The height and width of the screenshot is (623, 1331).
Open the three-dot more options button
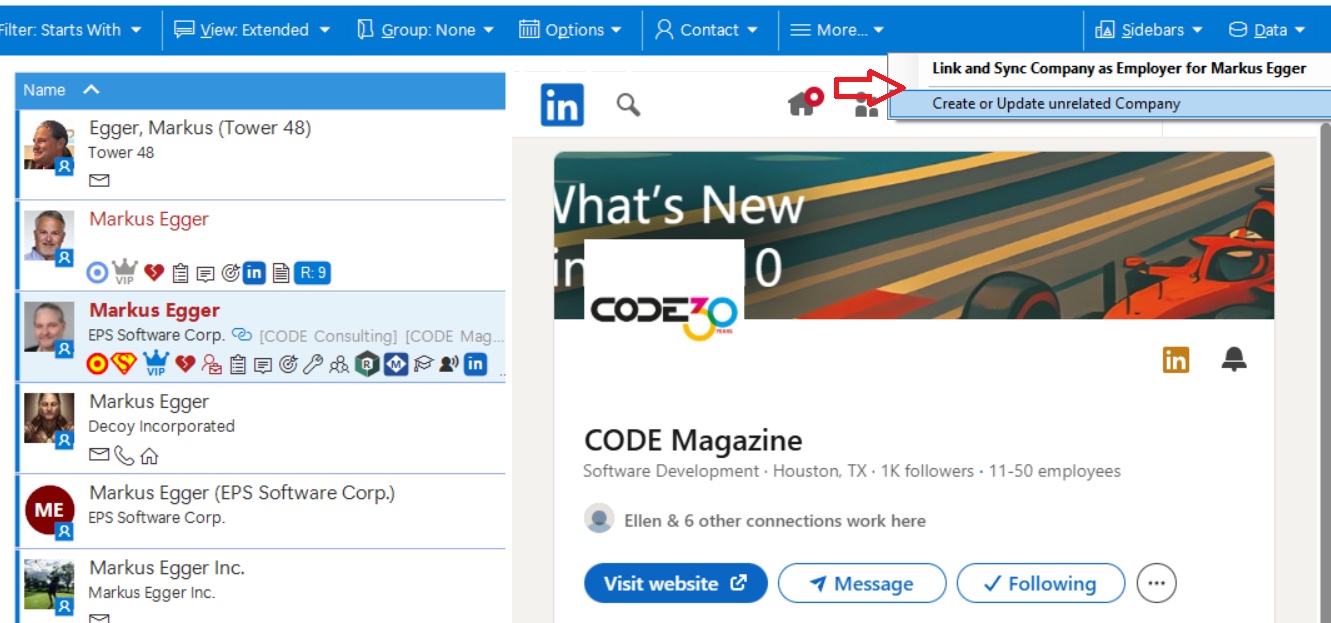[x=1157, y=583]
